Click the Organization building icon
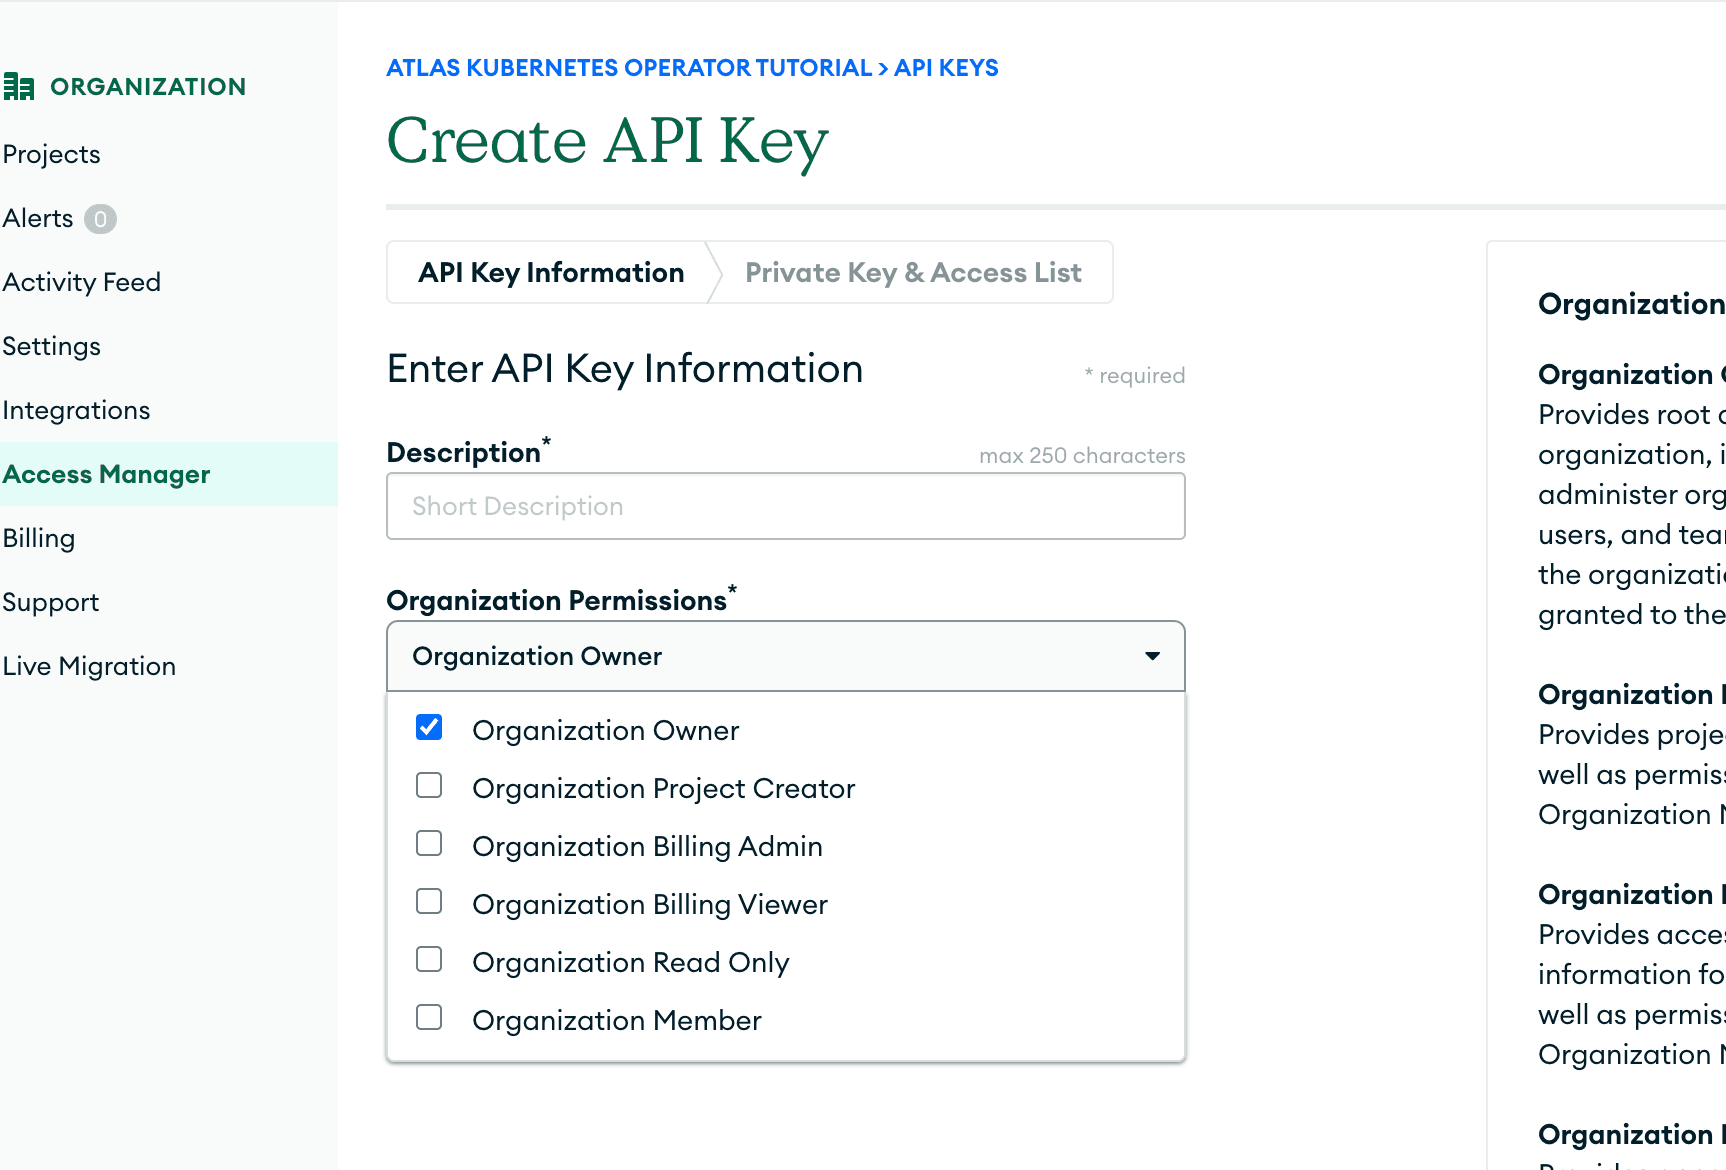Viewport: 1726px width, 1170px height. [20, 86]
